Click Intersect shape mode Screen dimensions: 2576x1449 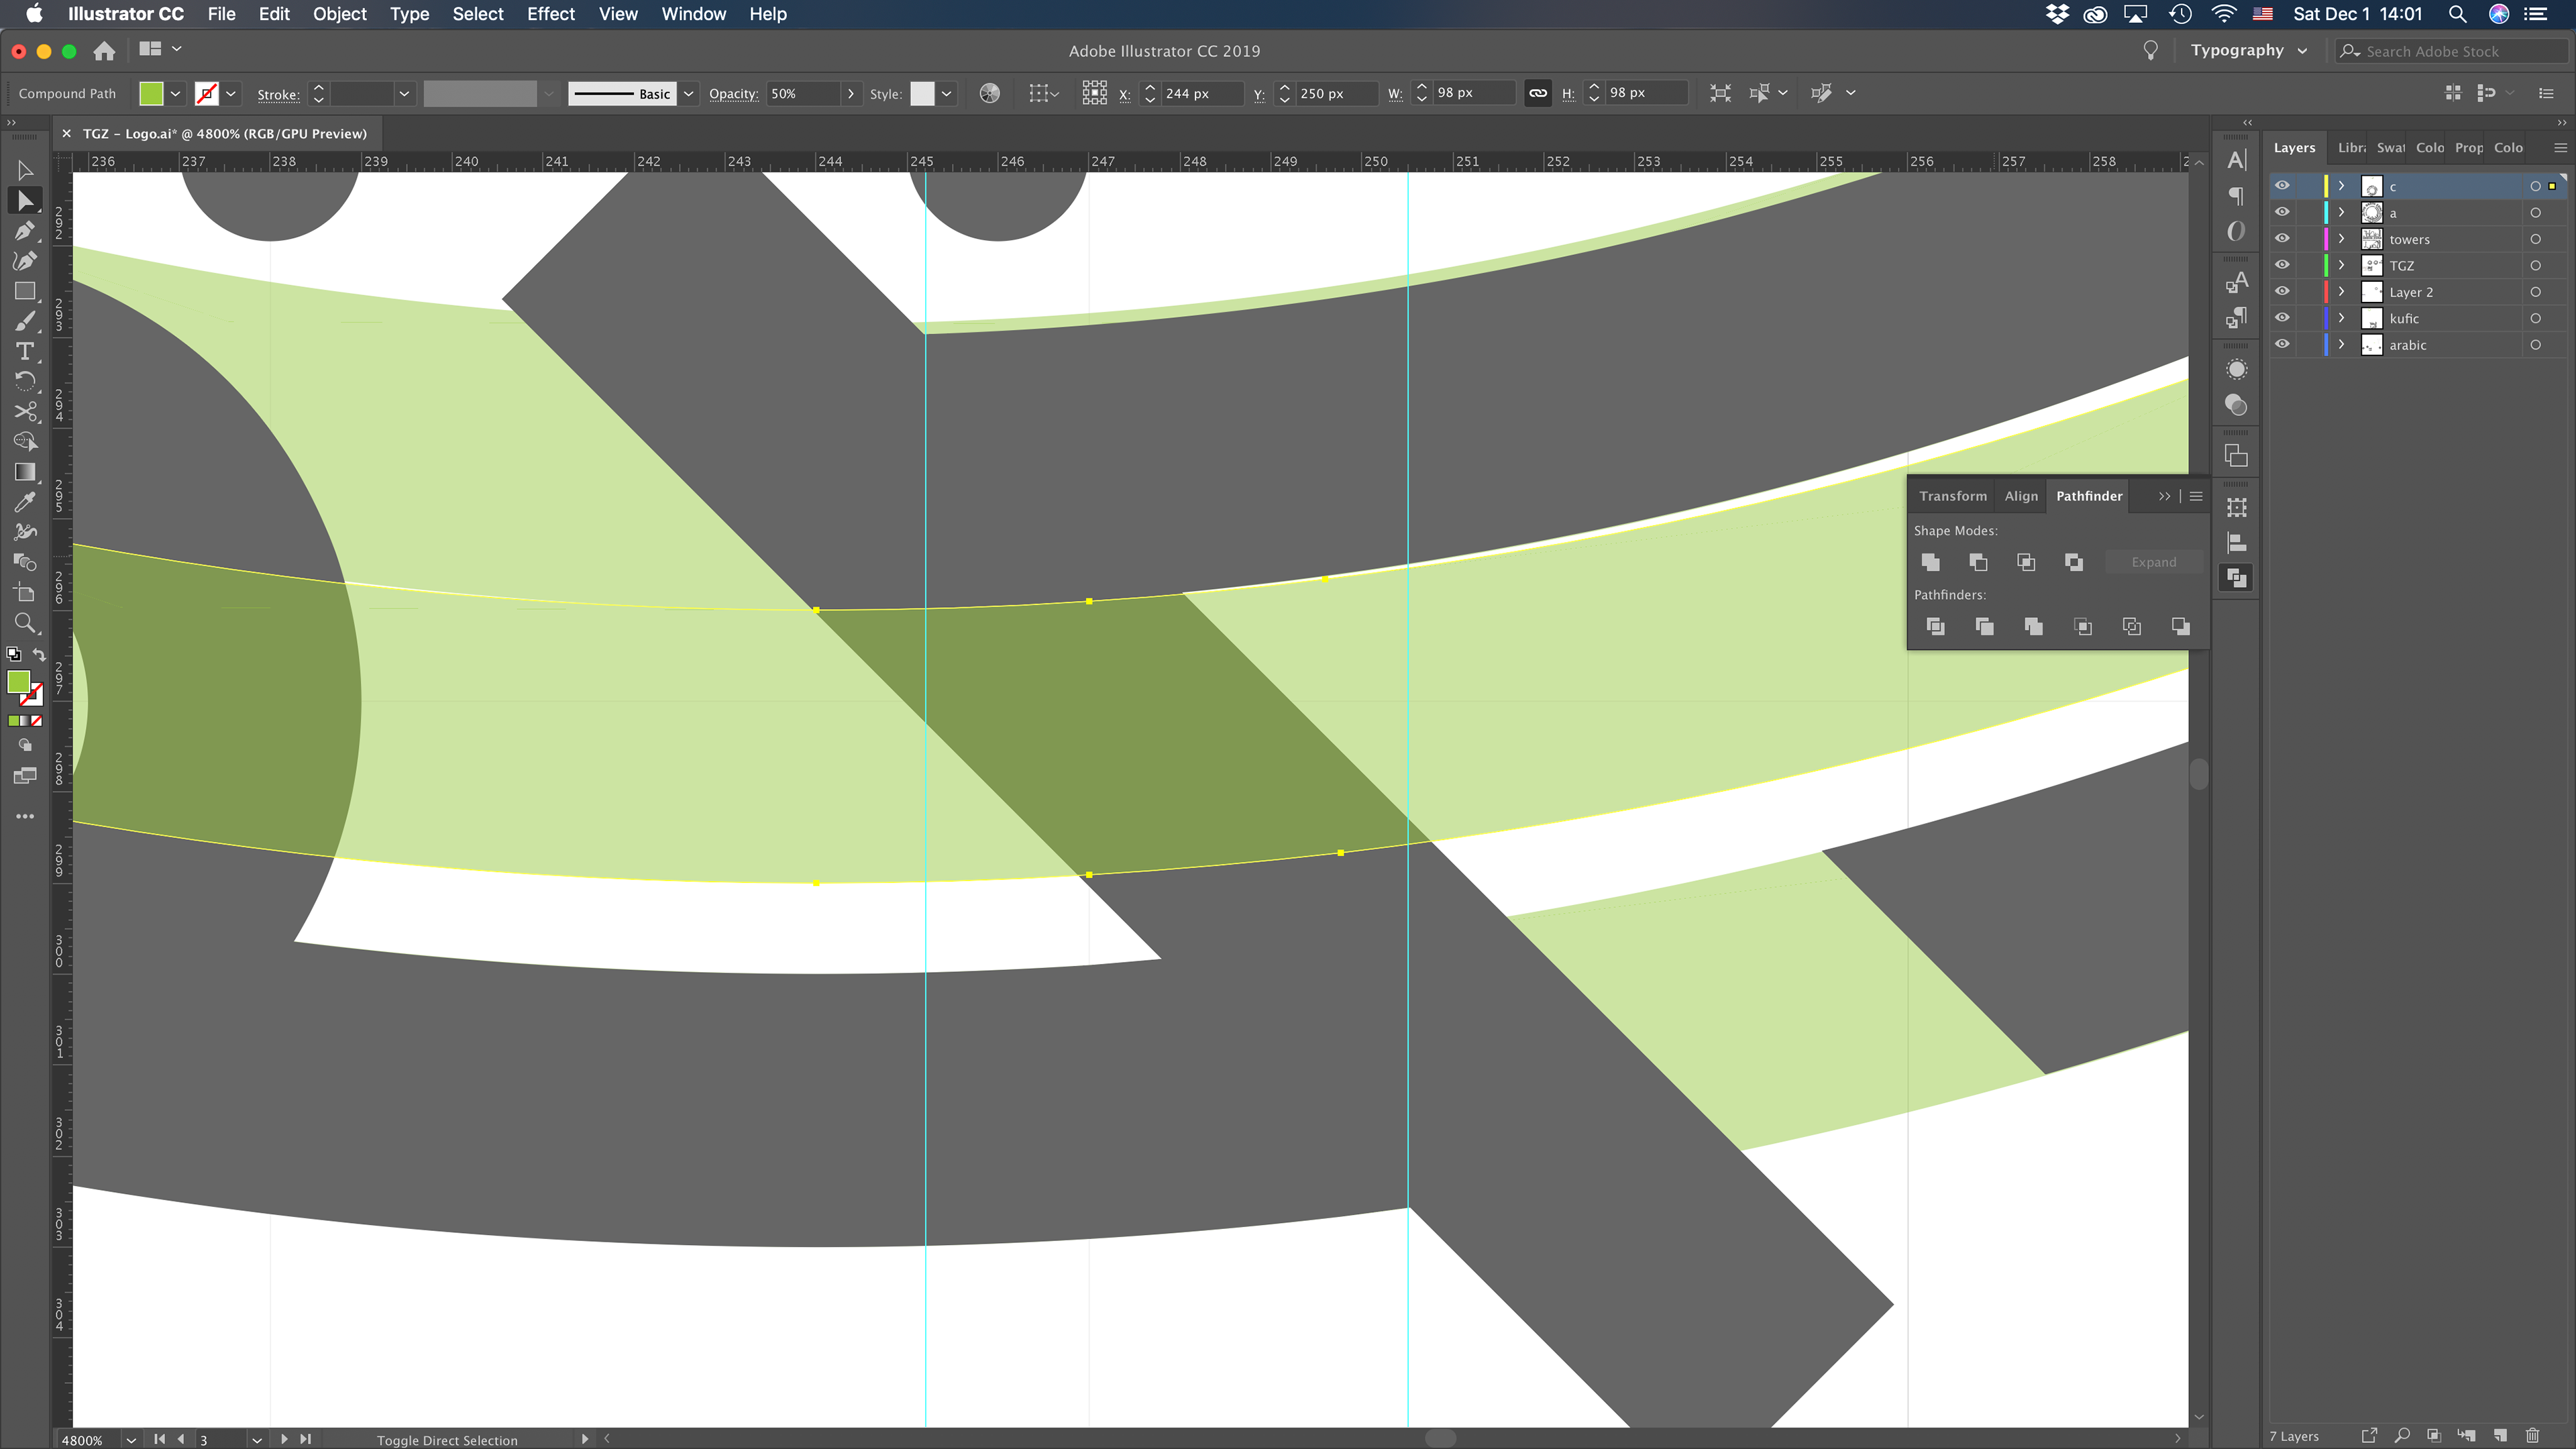point(2026,562)
